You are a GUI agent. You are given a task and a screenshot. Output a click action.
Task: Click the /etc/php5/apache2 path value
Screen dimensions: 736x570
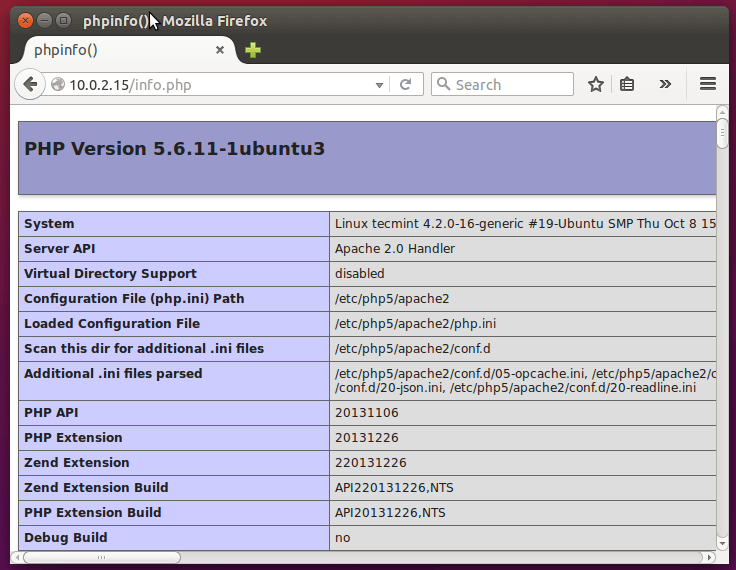[392, 299]
